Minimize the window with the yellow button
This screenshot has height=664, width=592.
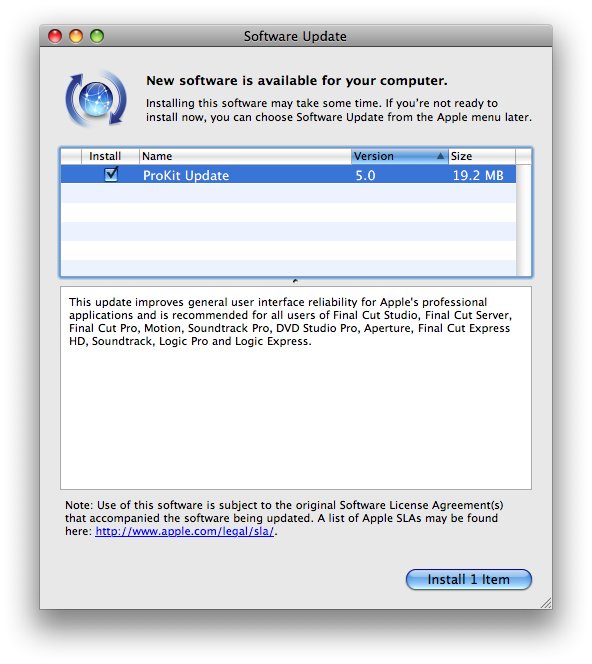click(x=76, y=36)
